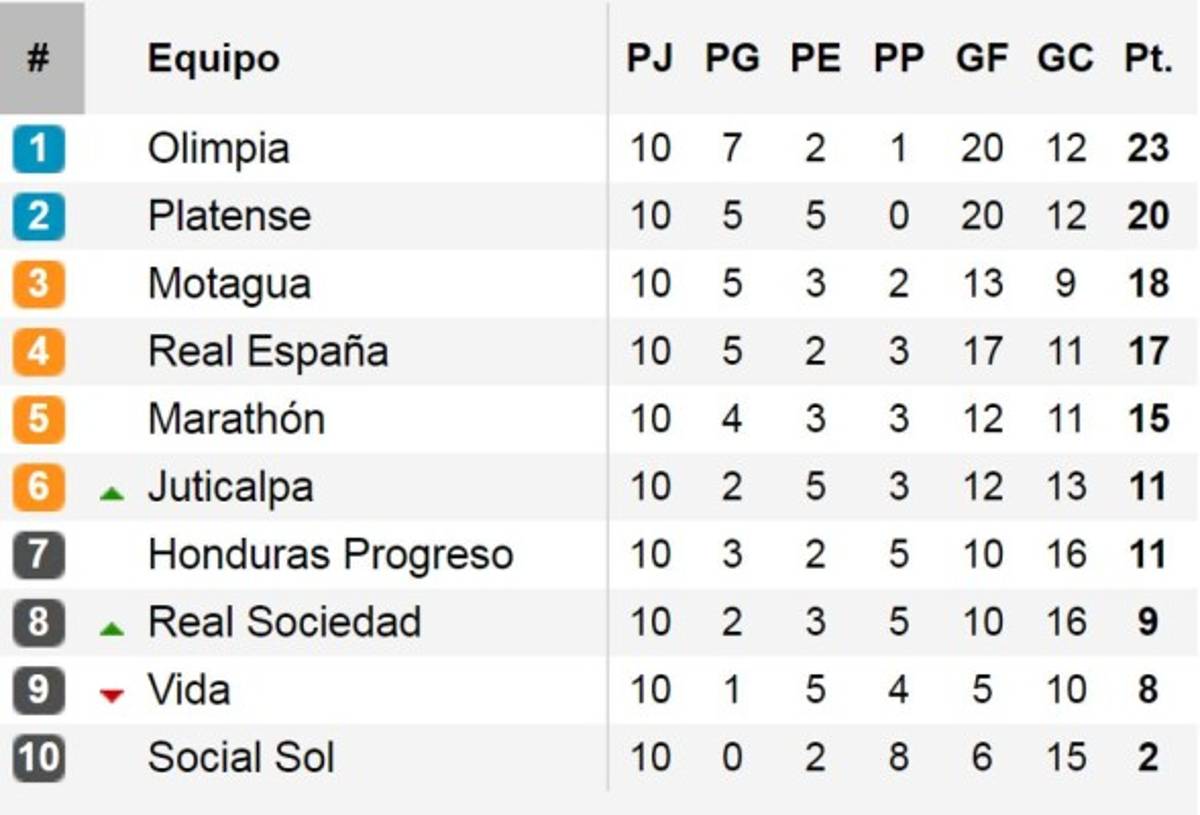Click Olimpia's 23 points value
The height and width of the screenshot is (815, 1200).
[1146, 149]
